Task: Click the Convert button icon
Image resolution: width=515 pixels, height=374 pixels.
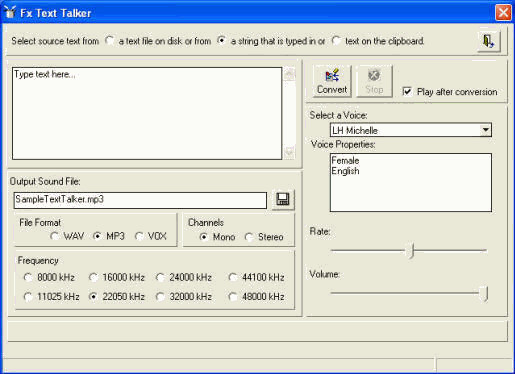Action: [332, 76]
